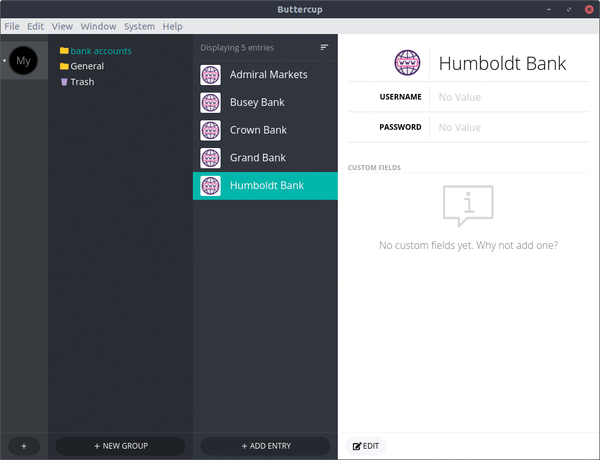Add a new vault with plus button

pos(24,446)
